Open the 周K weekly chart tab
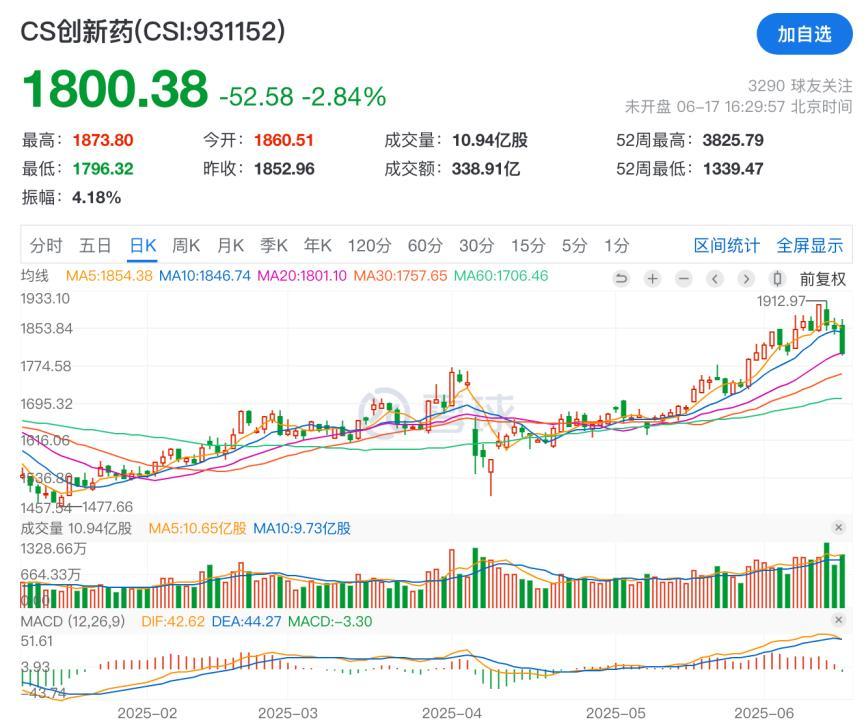 pos(186,245)
